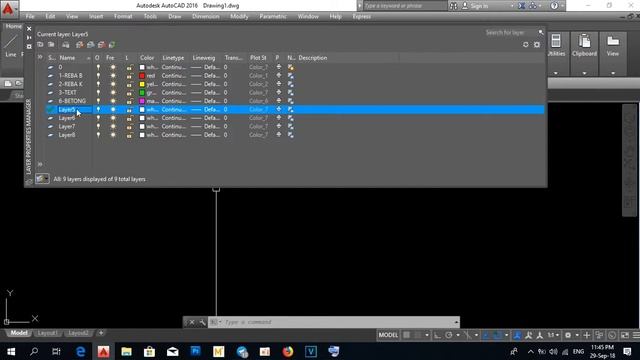Open the View panel in ribbon
Screen dimensions: 640x360
pyautogui.click(x=613, y=46)
